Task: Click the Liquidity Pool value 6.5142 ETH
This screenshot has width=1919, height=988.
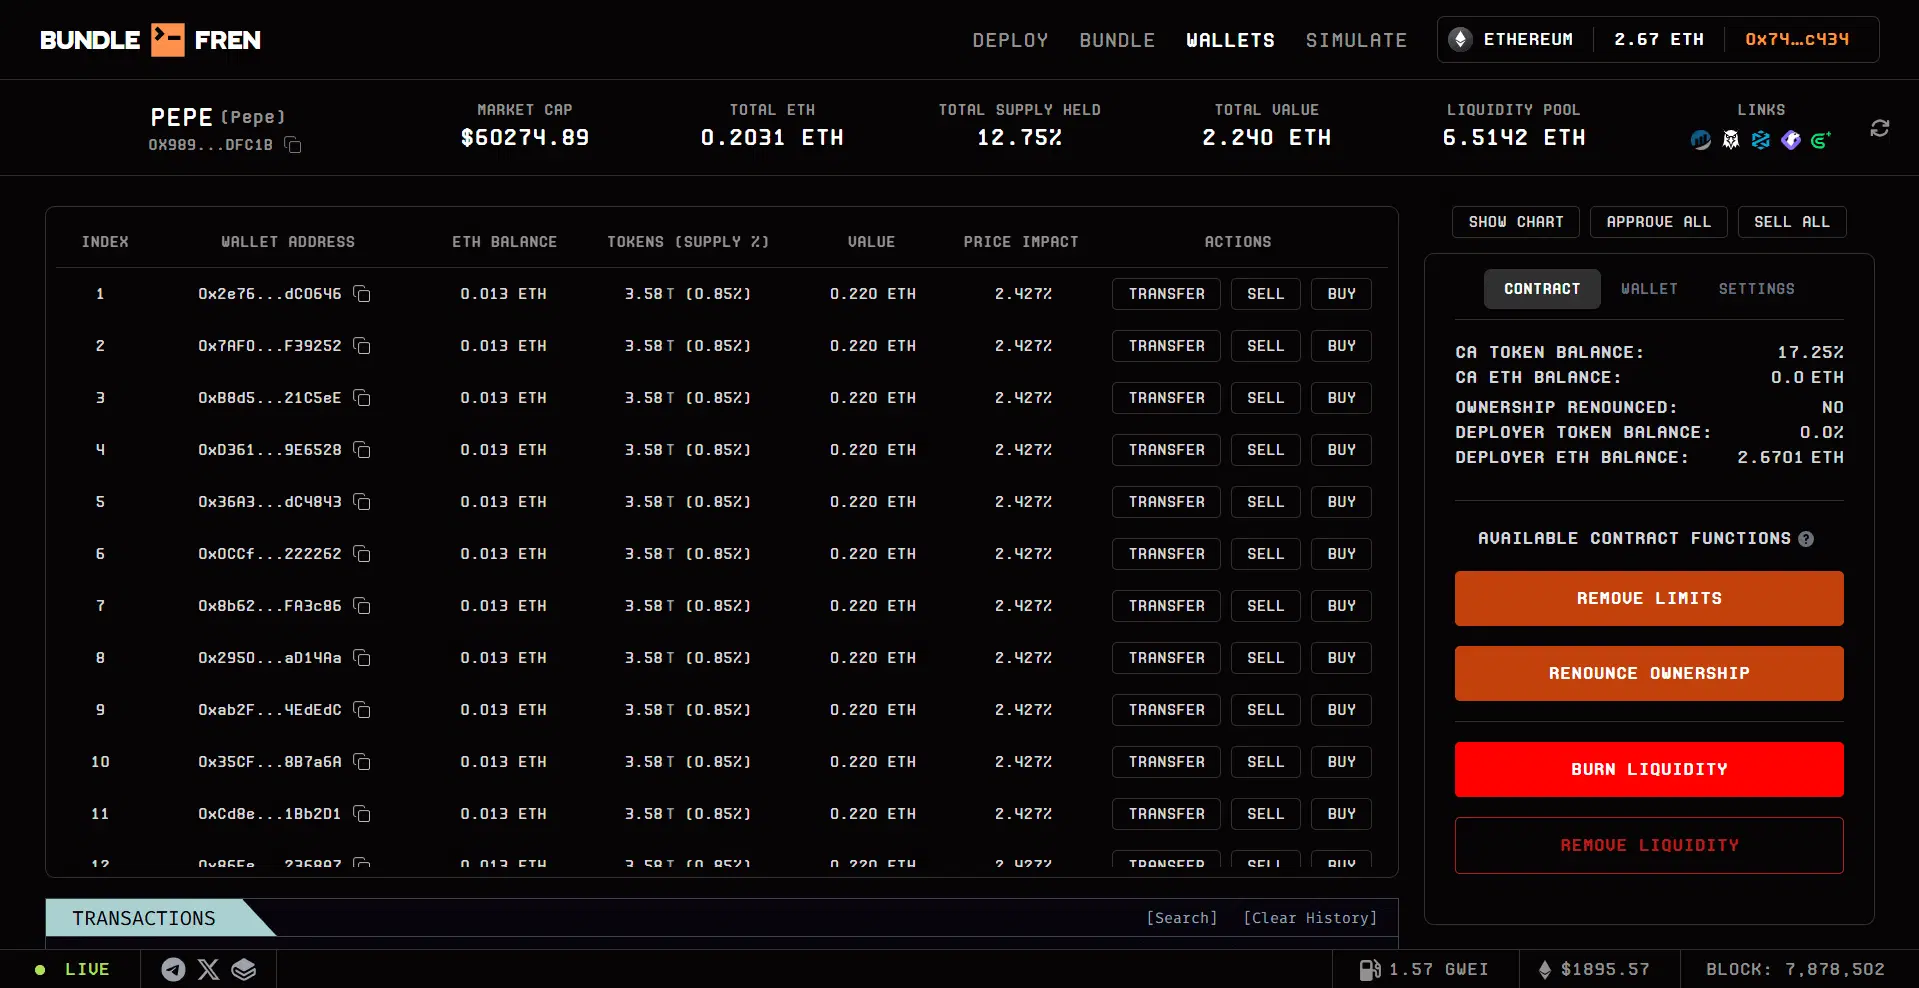Action: coord(1514,138)
